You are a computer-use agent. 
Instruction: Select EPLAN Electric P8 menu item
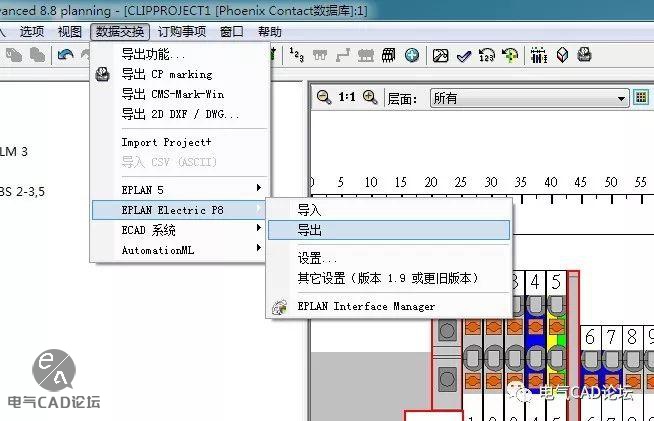(x=179, y=210)
